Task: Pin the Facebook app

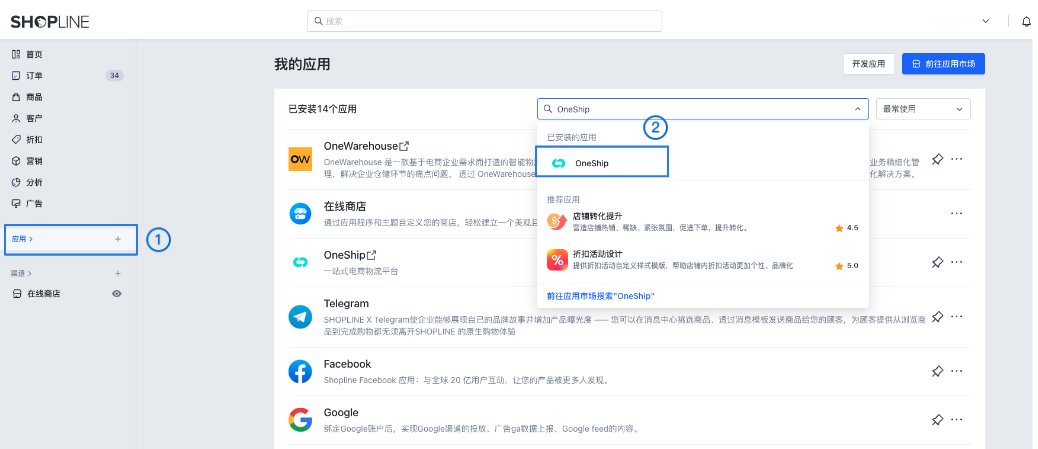Action: click(x=937, y=372)
